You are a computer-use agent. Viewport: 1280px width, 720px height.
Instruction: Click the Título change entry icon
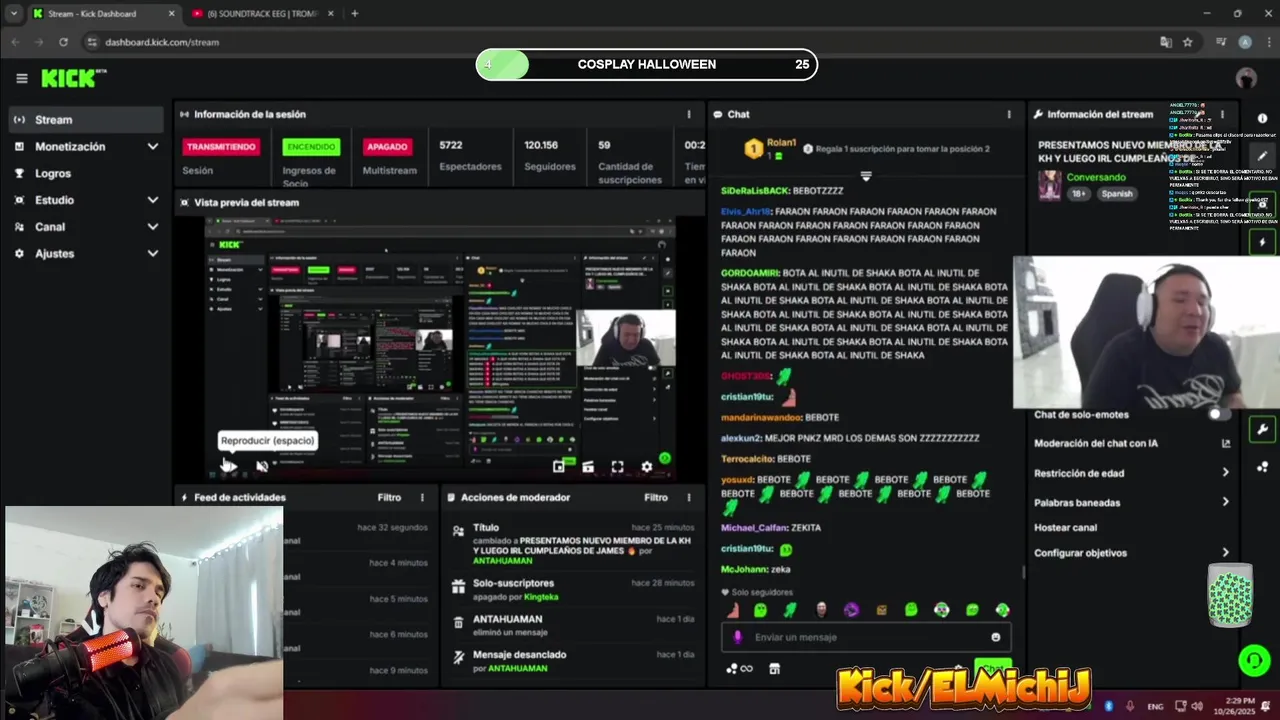tap(458, 530)
